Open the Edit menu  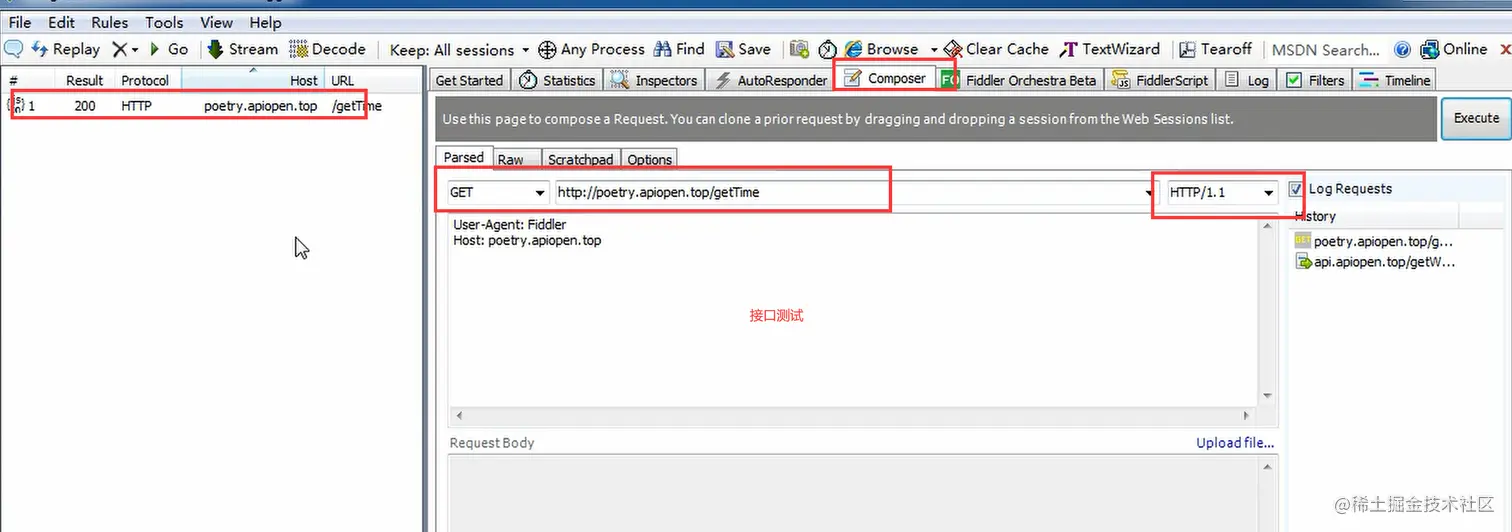pyautogui.click(x=61, y=22)
